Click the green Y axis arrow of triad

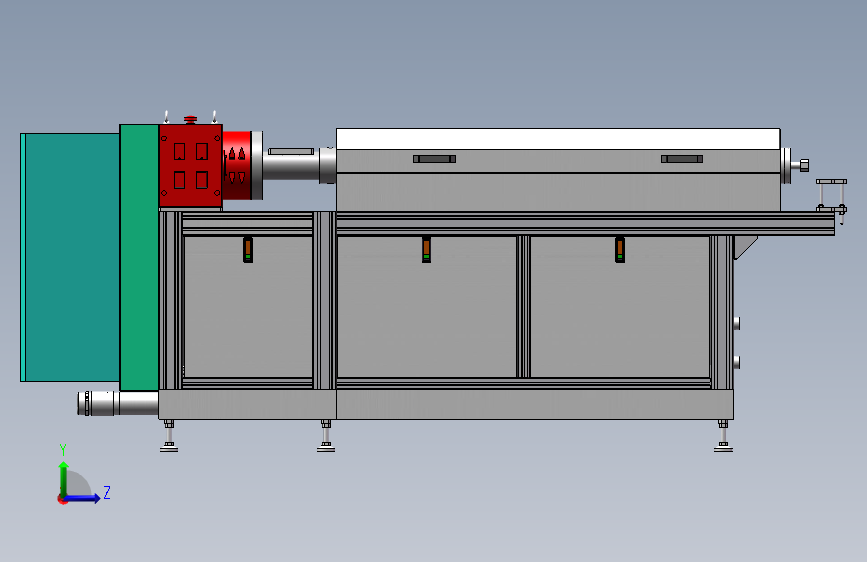click(64, 478)
